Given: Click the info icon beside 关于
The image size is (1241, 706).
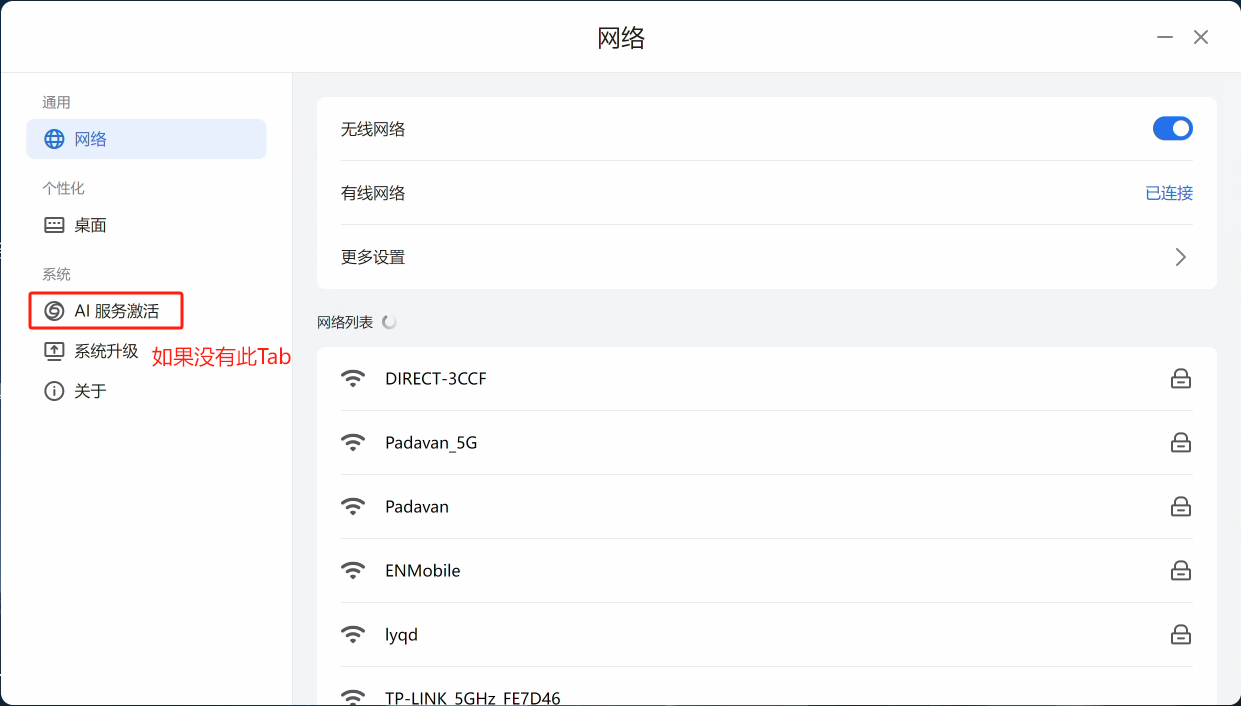Looking at the screenshot, I should [x=54, y=391].
